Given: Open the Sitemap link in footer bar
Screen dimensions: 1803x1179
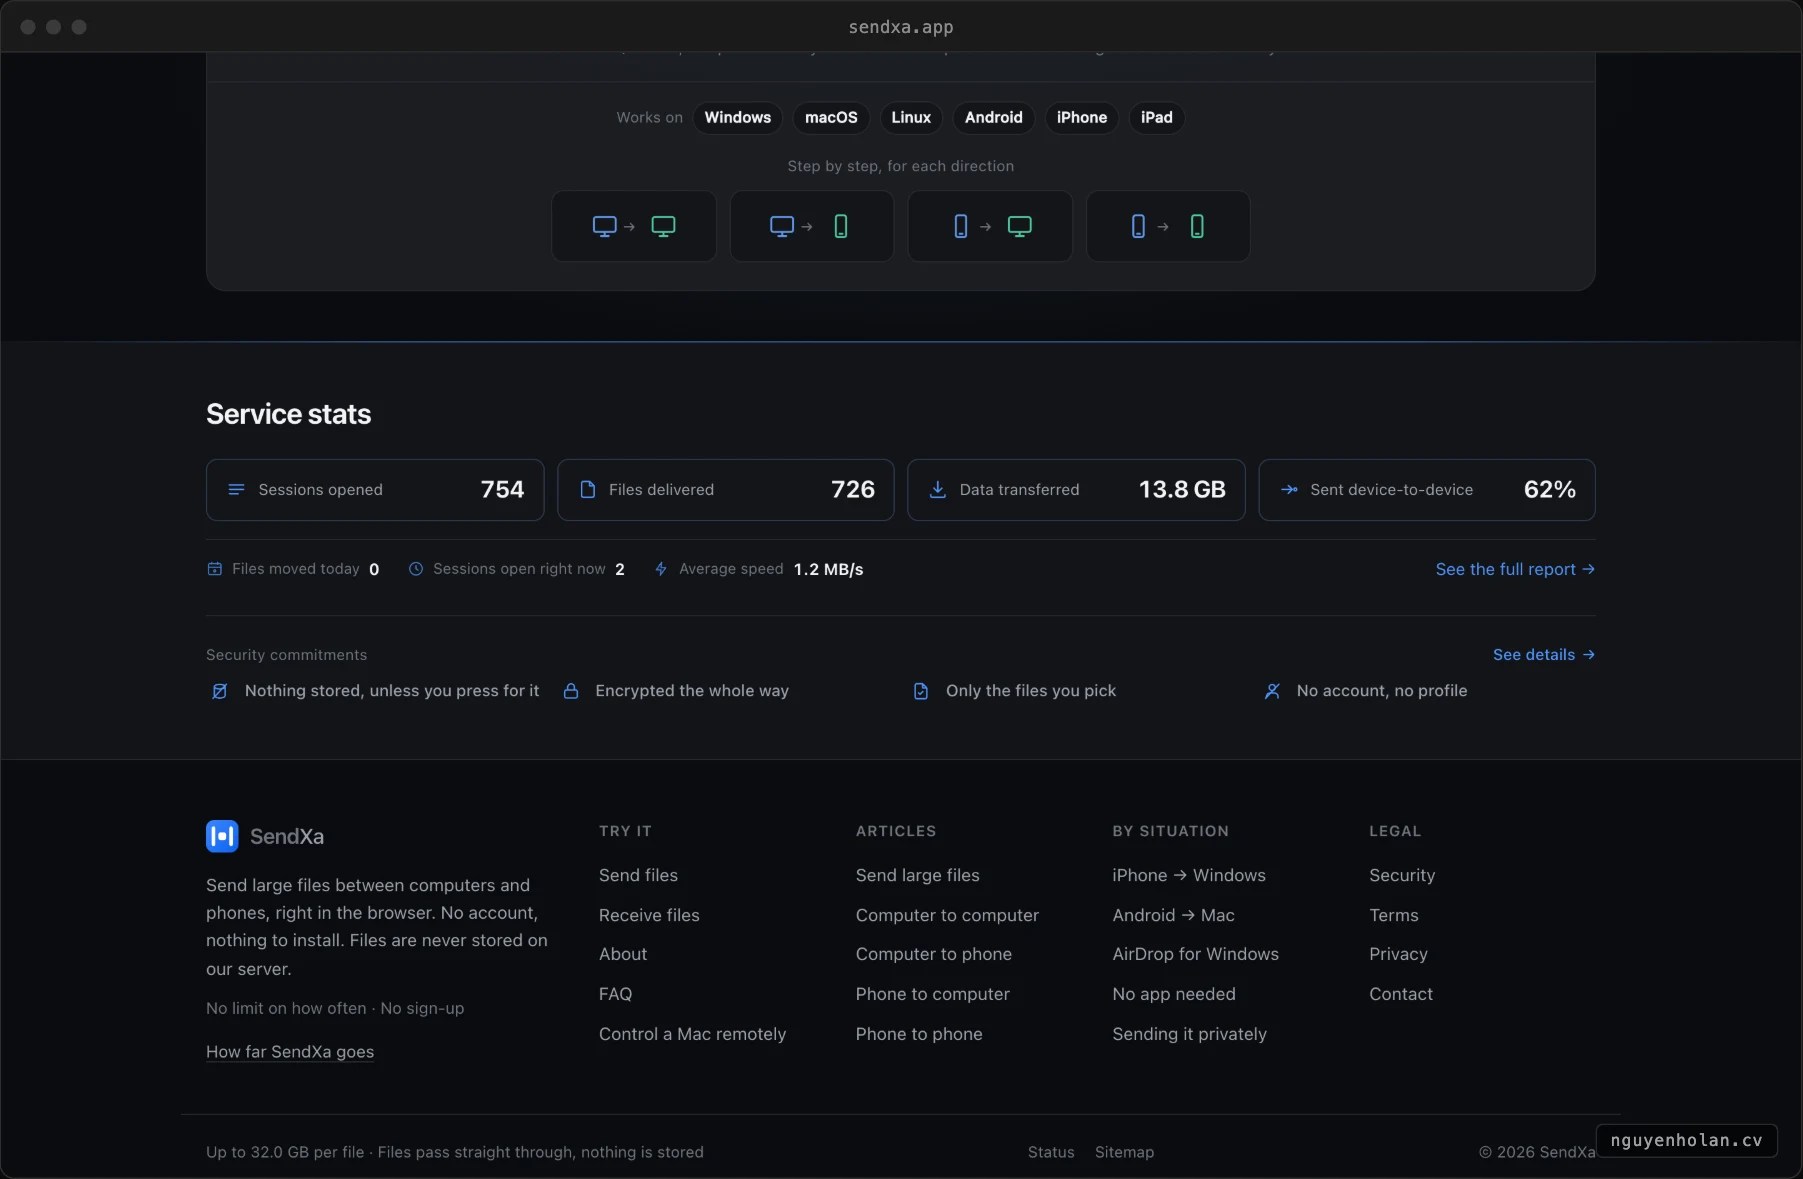Looking at the screenshot, I should click(1124, 1152).
